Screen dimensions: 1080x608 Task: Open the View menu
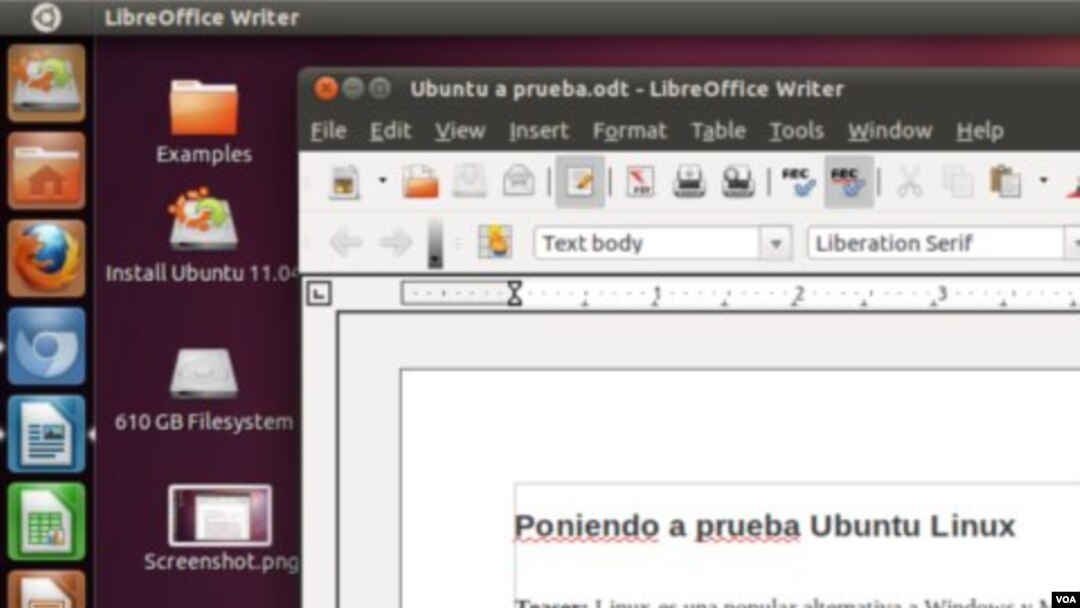[459, 131]
